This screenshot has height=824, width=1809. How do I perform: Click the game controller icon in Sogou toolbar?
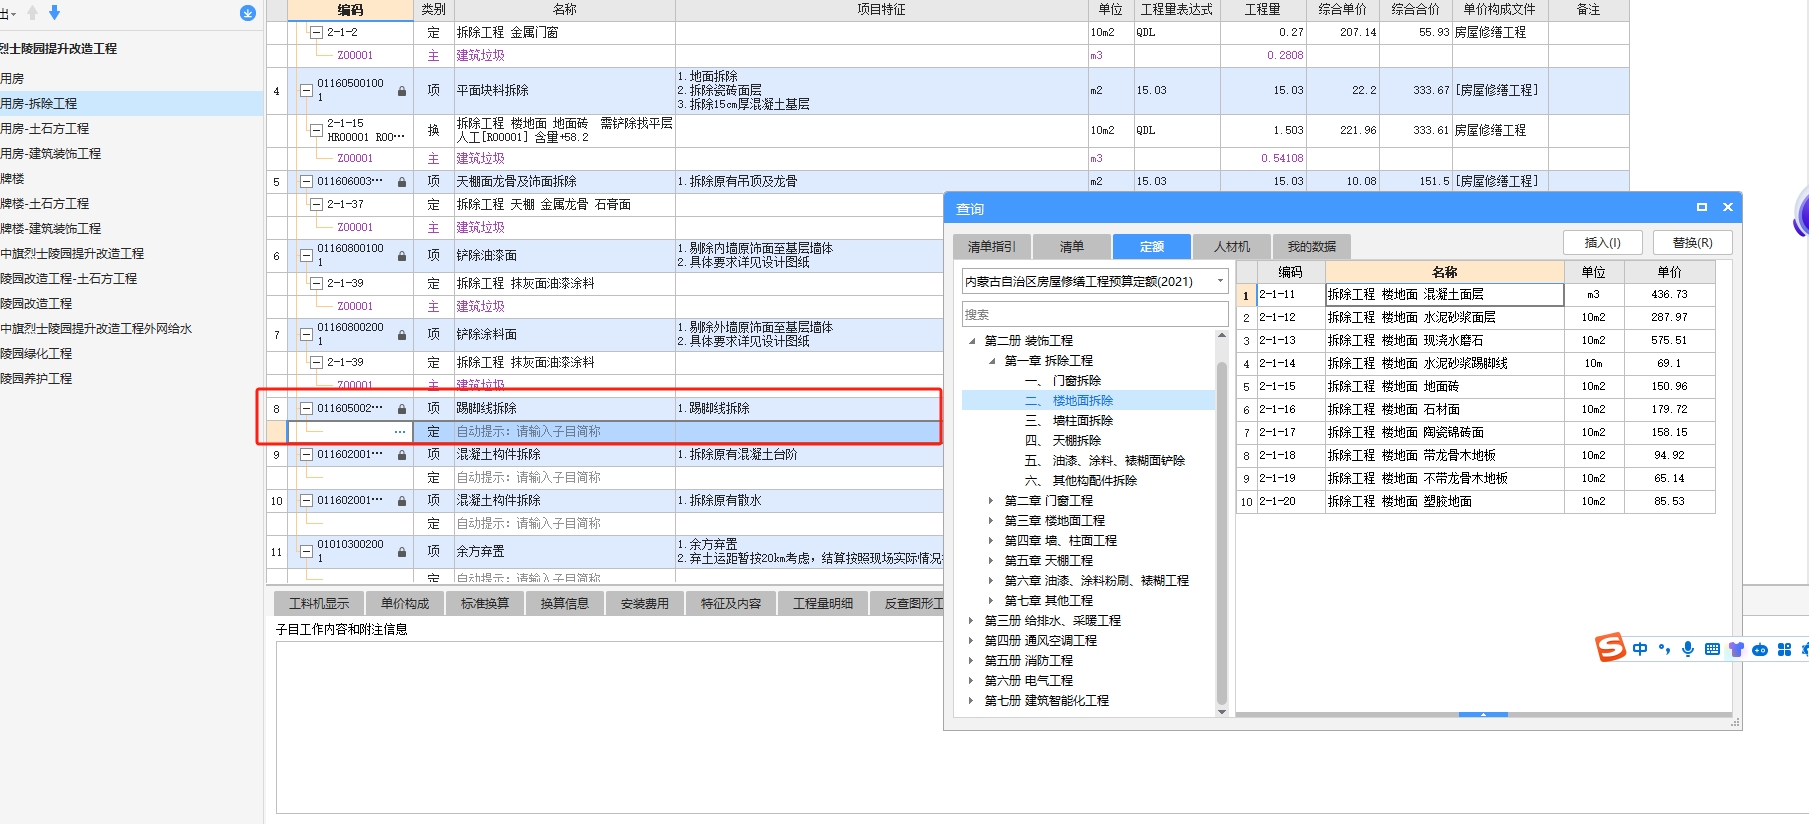[x=1760, y=649]
